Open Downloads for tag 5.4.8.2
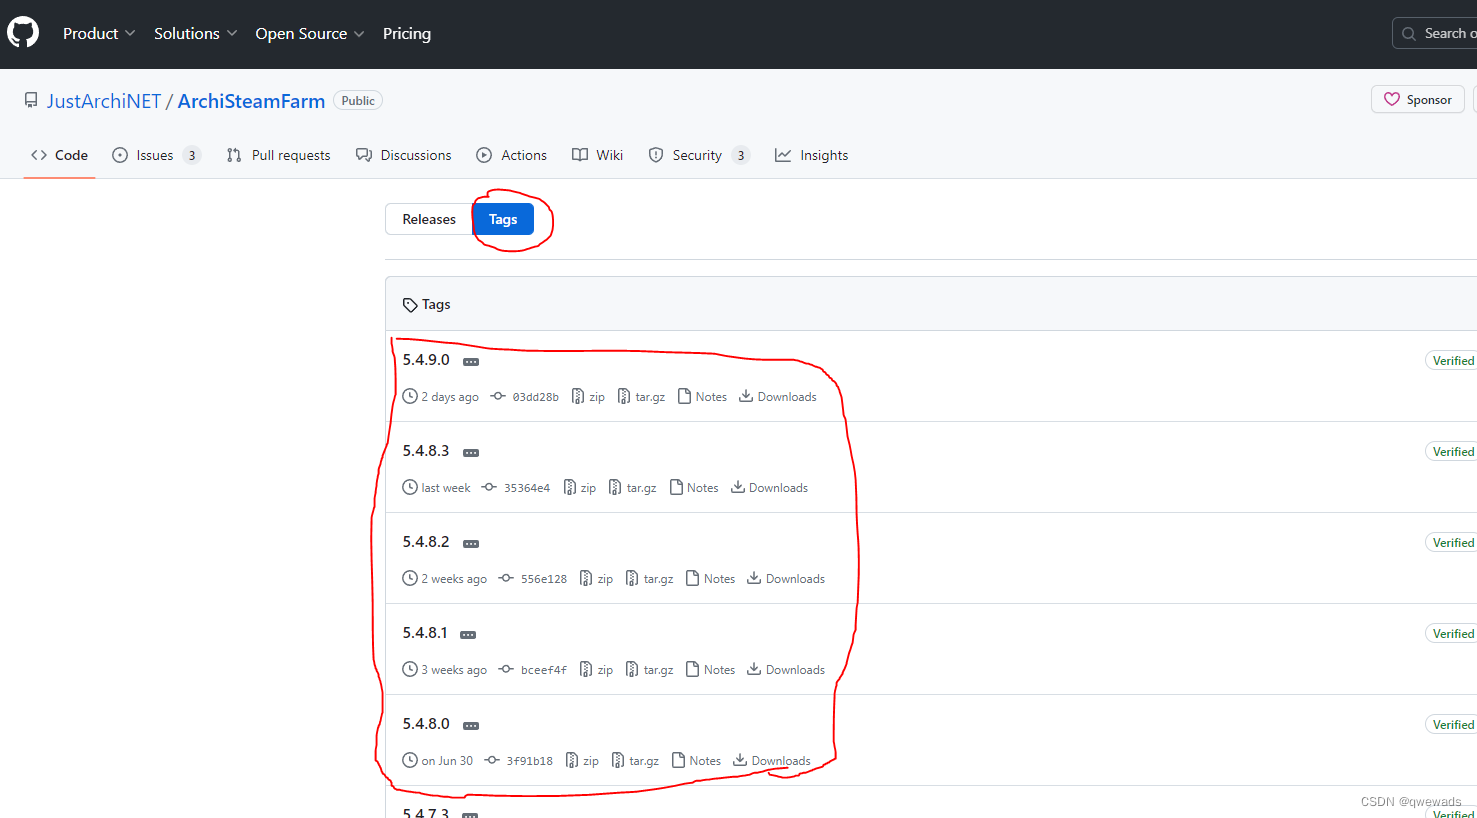Image resolution: width=1477 pixels, height=818 pixels. tap(786, 579)
